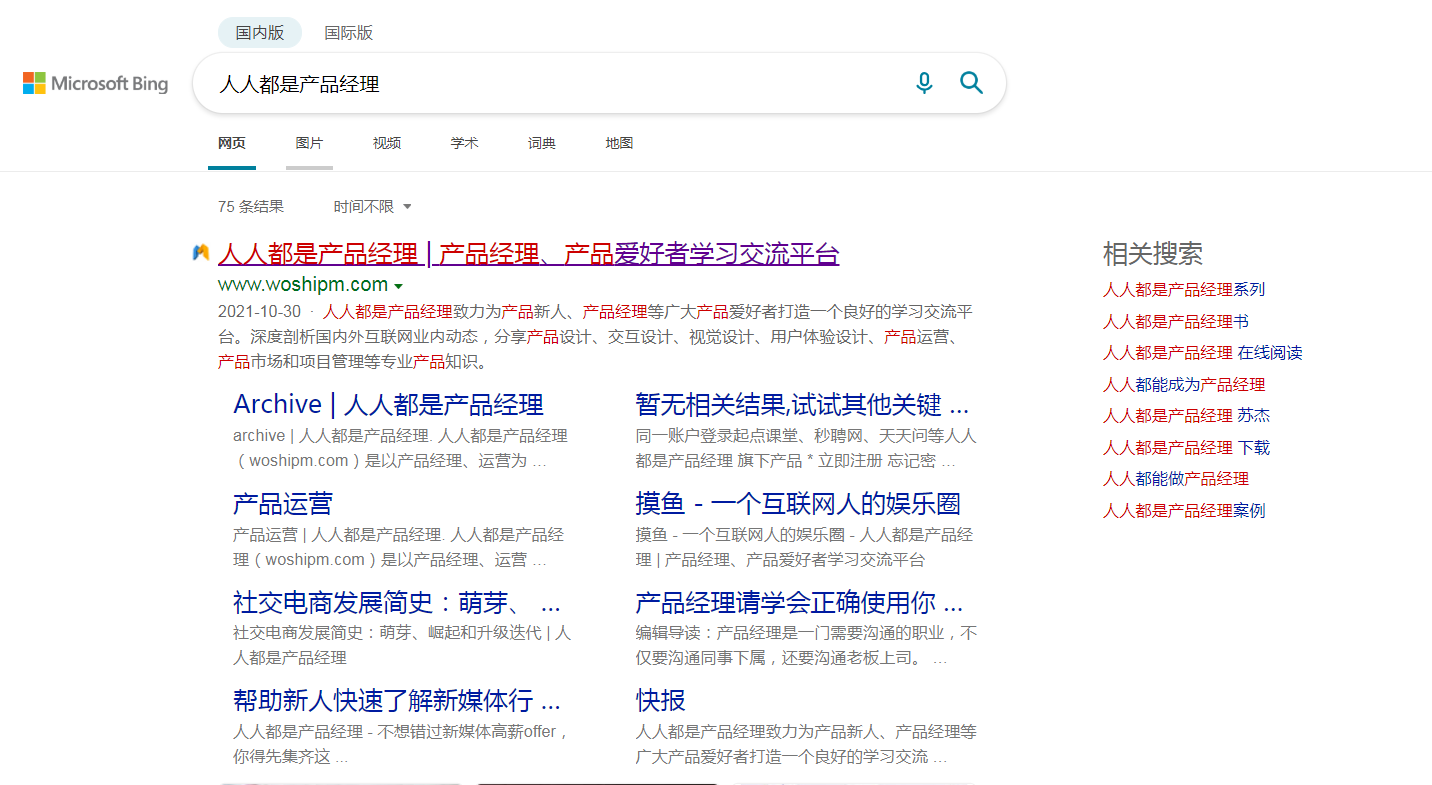Click the 摸鱼 娱乐圈 sublink
This screenshot has height=785, width=1432.
(x=797, y=503)
